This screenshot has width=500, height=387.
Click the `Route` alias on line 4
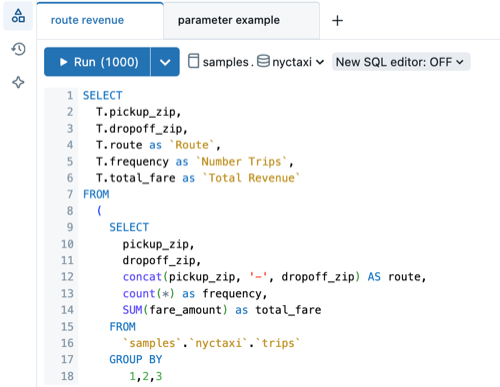tap(192, 145)
